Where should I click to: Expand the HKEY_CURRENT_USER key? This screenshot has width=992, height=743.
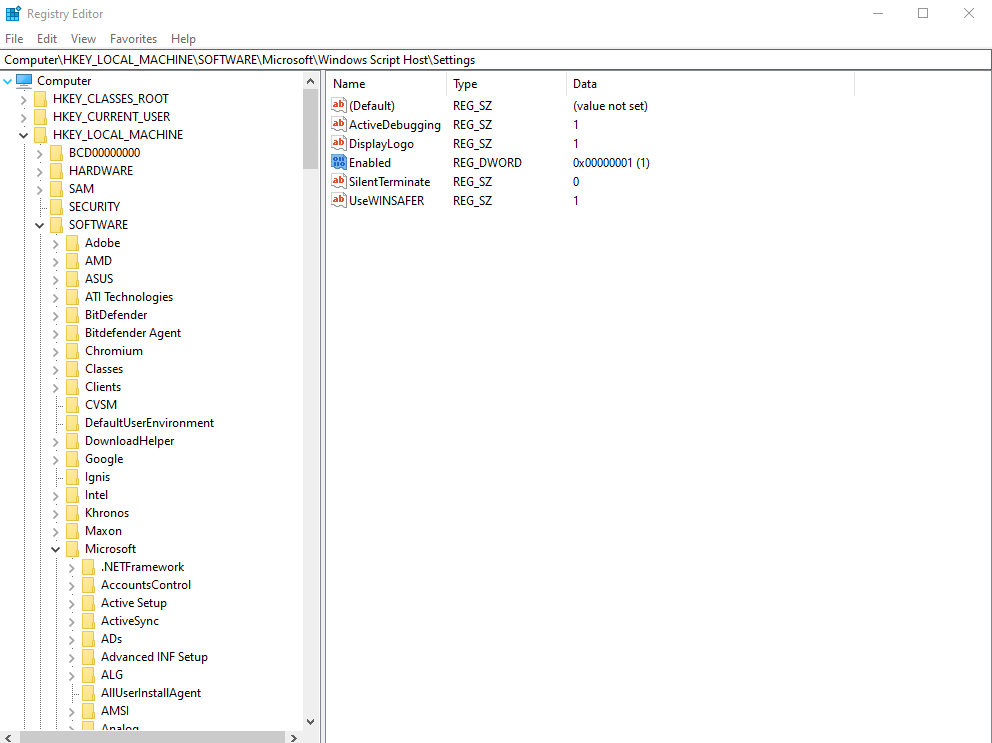coord(23,118)
